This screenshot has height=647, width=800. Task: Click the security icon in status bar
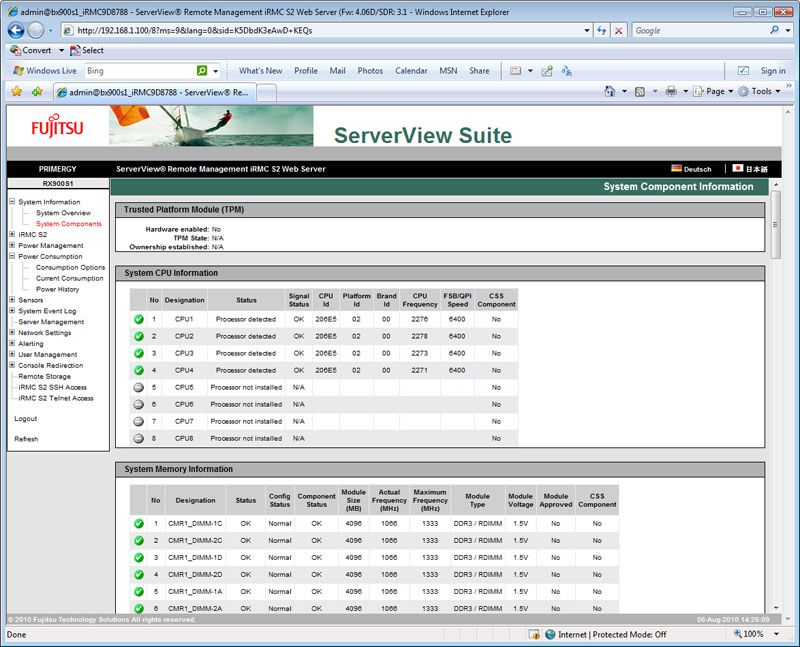(534, 634)
